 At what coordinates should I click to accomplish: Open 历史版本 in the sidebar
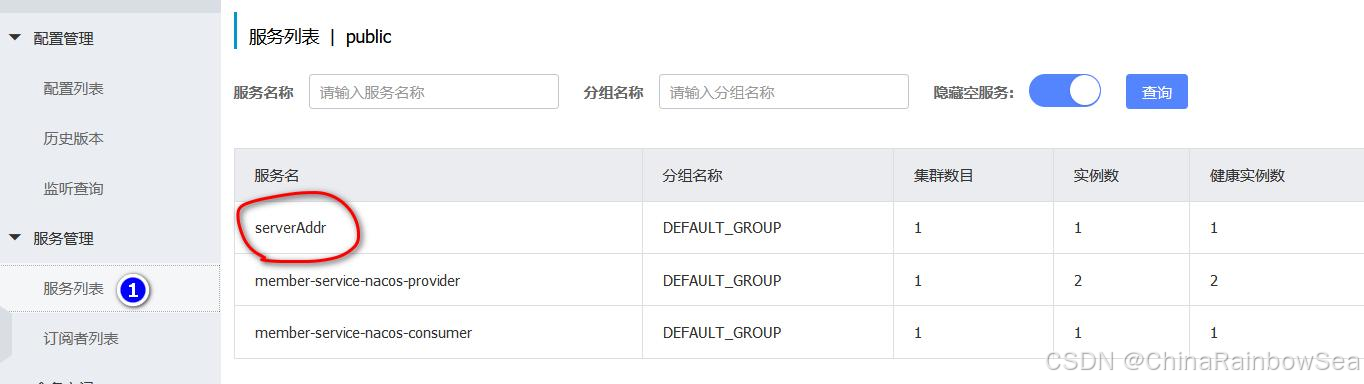(x=73, y=138)
